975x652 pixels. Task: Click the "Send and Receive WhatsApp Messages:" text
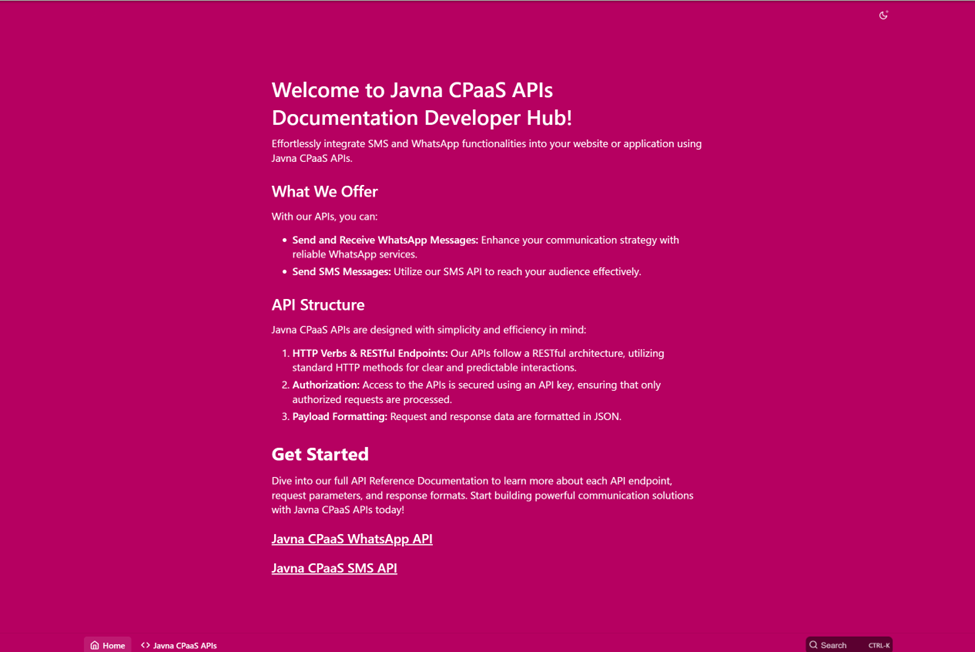click(x=385, y=240)
